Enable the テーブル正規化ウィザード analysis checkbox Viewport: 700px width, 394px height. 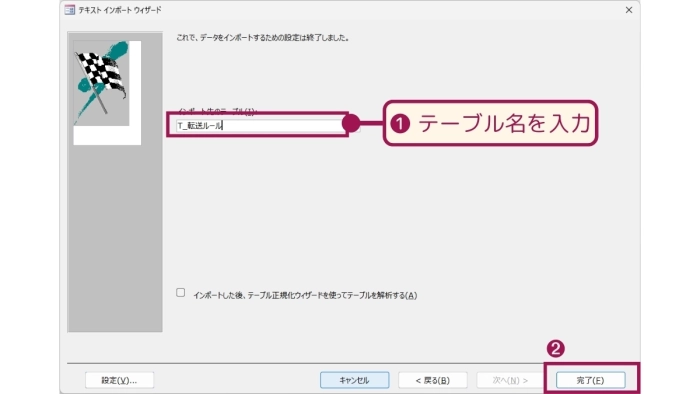pyautogui.click(x=180, y=293)
